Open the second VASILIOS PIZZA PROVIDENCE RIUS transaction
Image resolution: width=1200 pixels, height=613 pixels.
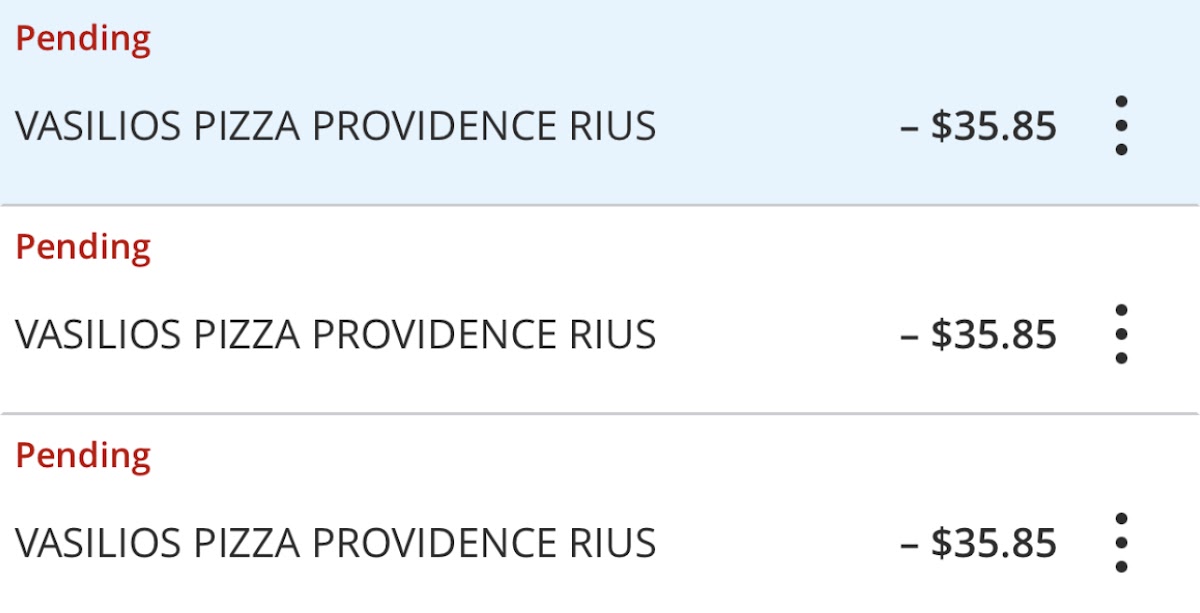[x=335, y=335]
